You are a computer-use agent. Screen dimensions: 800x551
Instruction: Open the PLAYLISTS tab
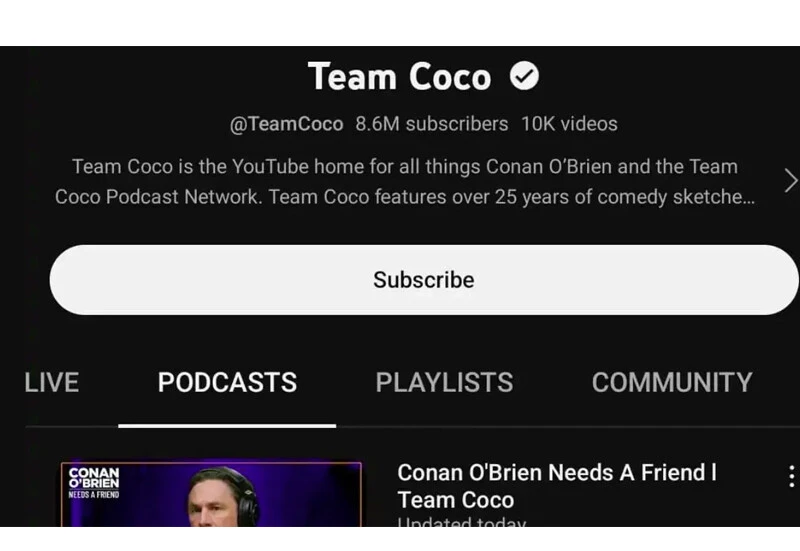[x=444, y=382]
